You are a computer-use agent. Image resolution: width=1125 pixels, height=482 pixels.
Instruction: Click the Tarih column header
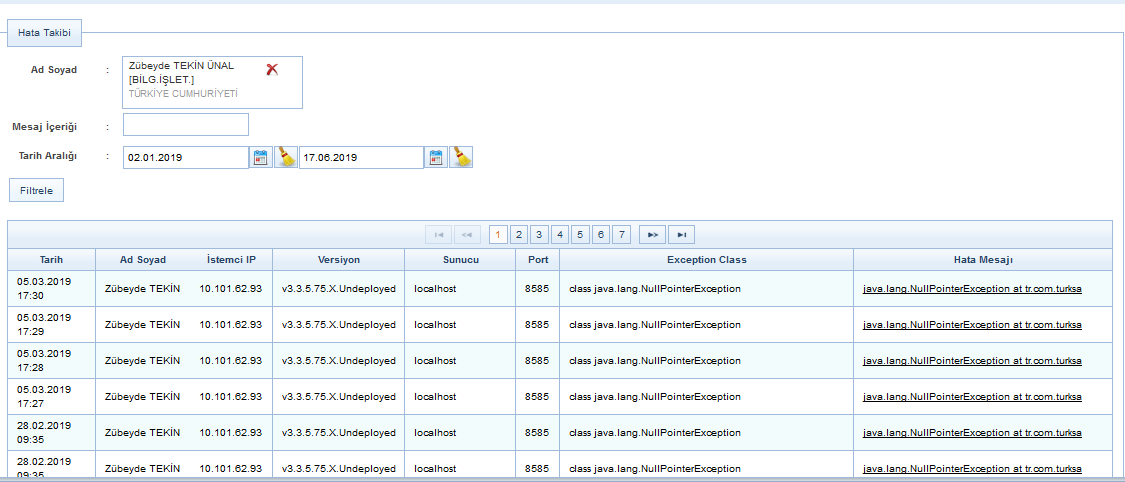(x=51, y=260)
